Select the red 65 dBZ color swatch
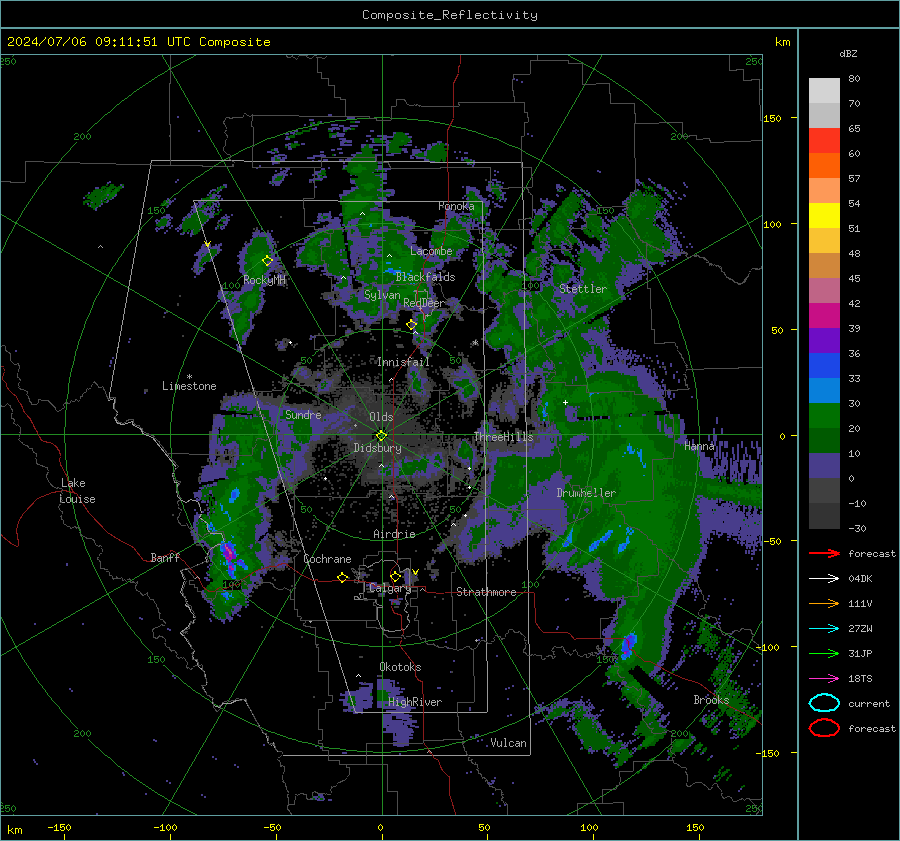 (x=824, y=140)
